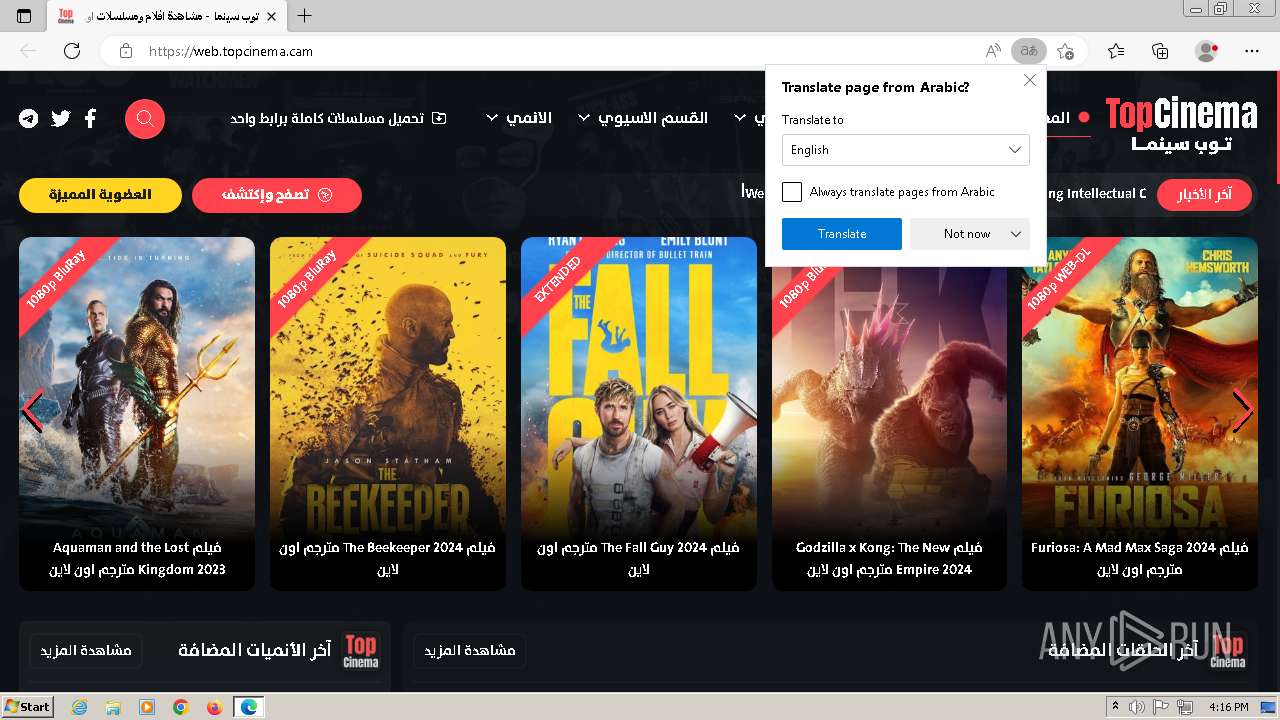Click the Translate button
Viewport: 1280px width, 720px height.
pos(842,234)
